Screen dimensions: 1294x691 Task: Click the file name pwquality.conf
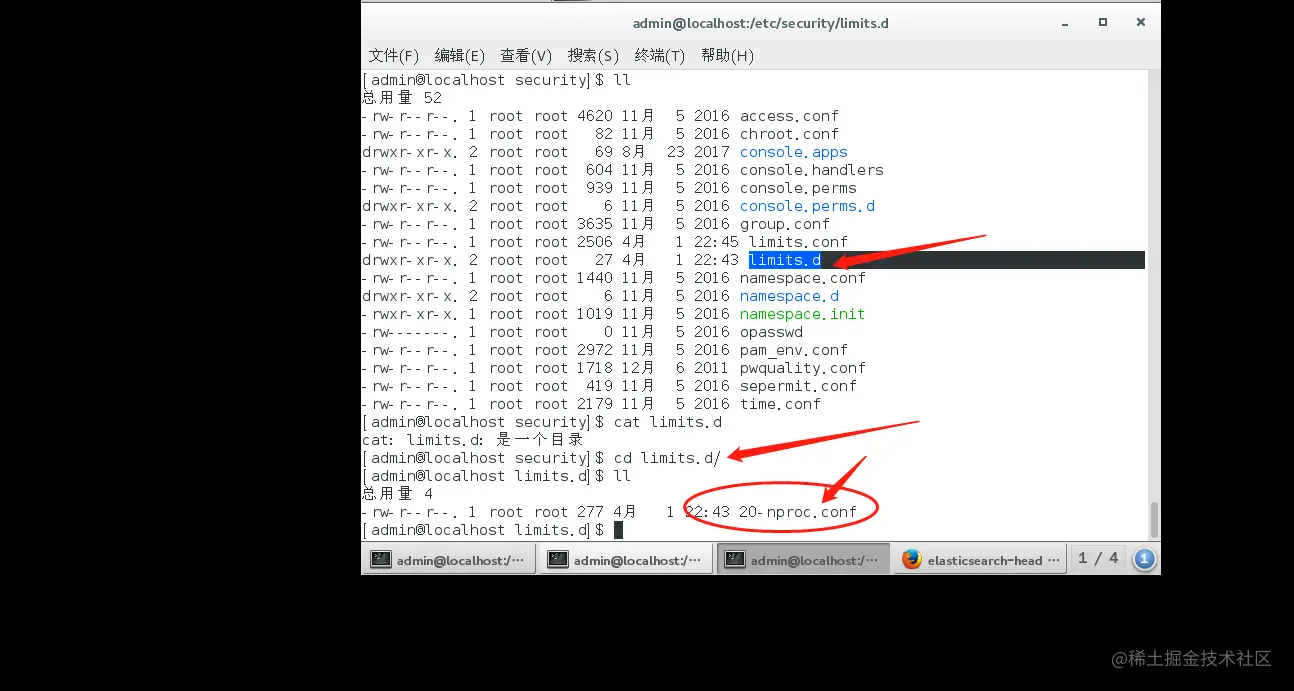tap(803, 368)
